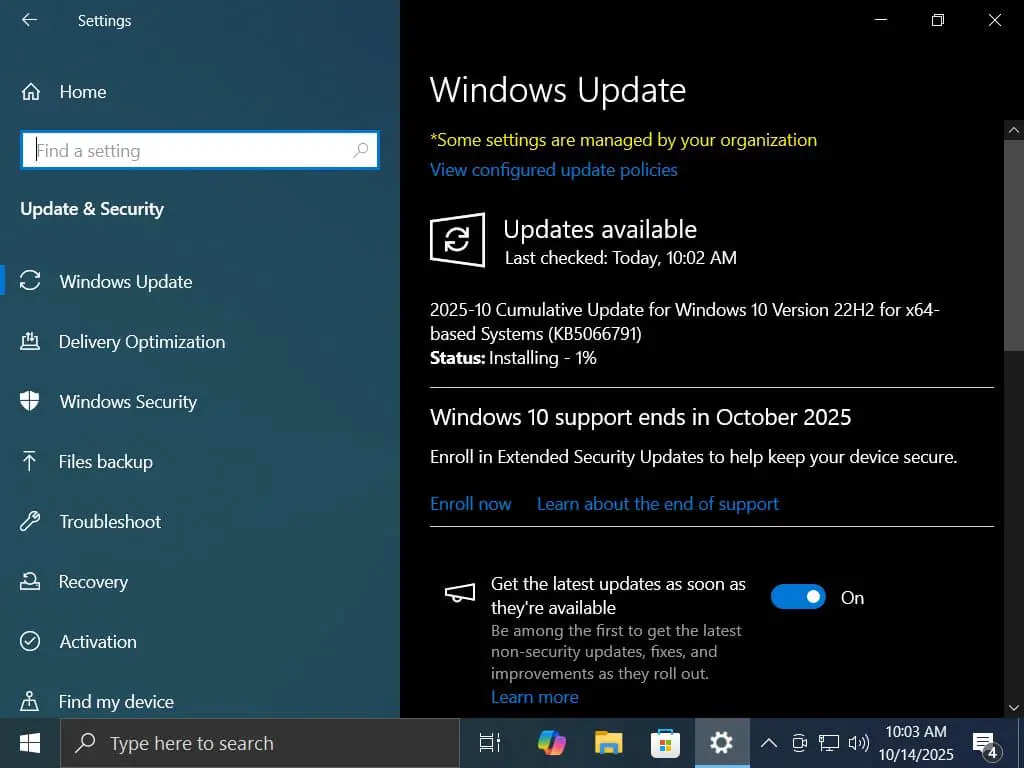Turn off Get the latest updates toggle
The image size is (1024, 768).
point(798,597)
